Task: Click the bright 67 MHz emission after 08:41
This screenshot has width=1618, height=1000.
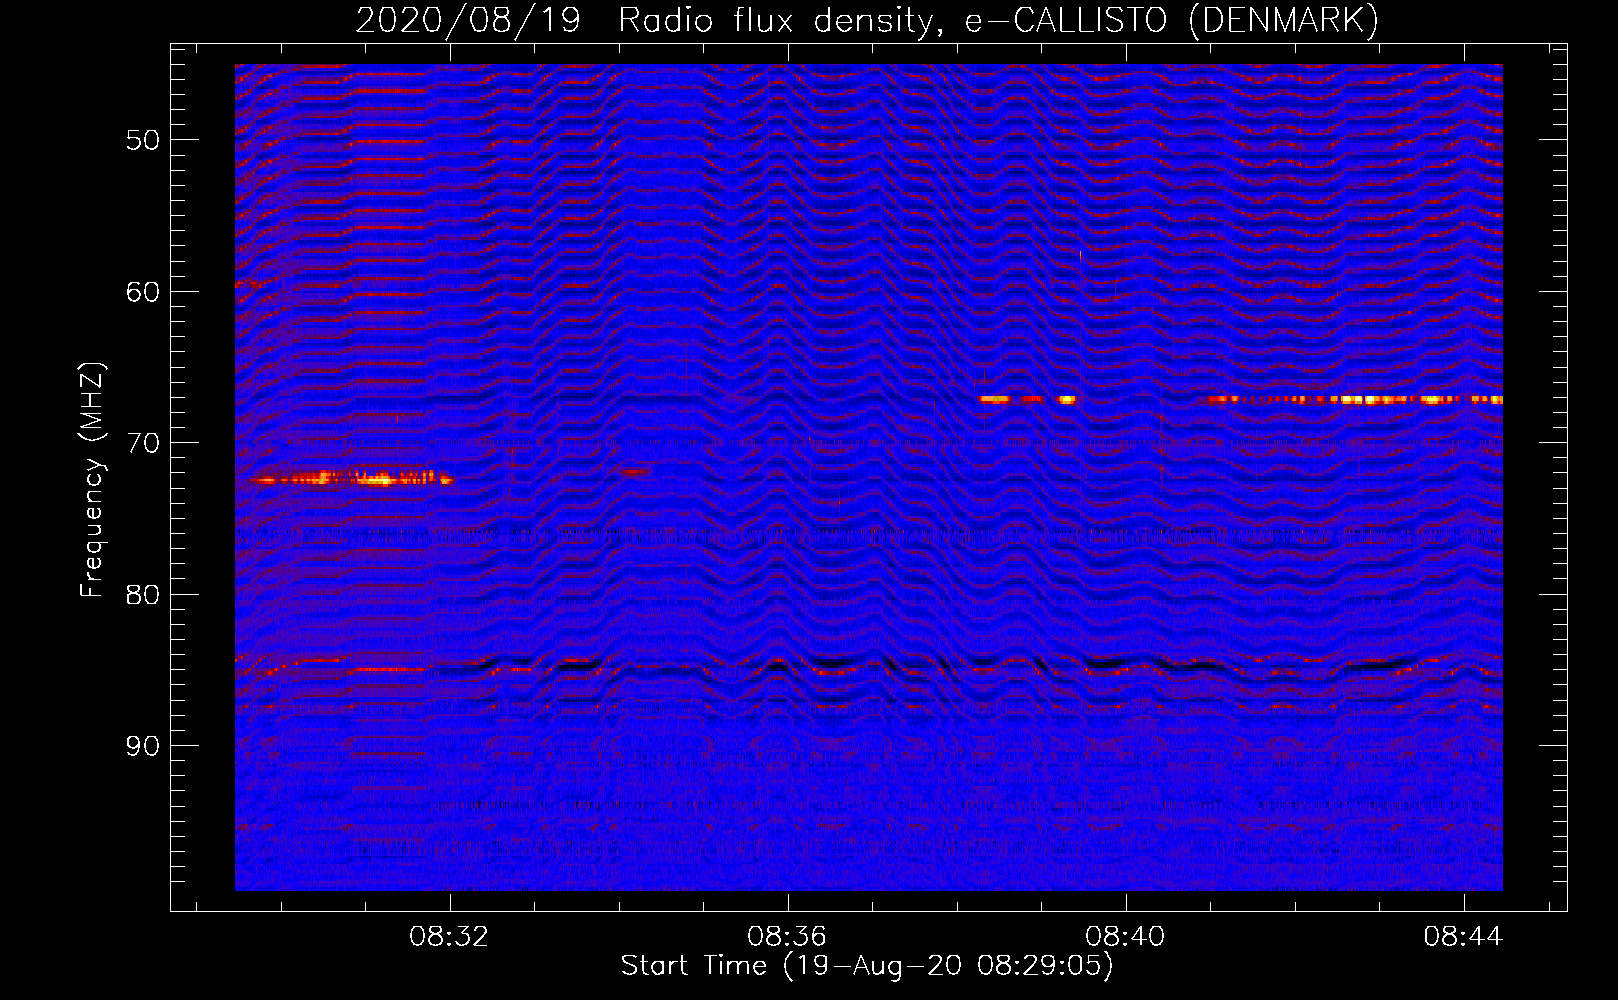Action: [1355, 399]
